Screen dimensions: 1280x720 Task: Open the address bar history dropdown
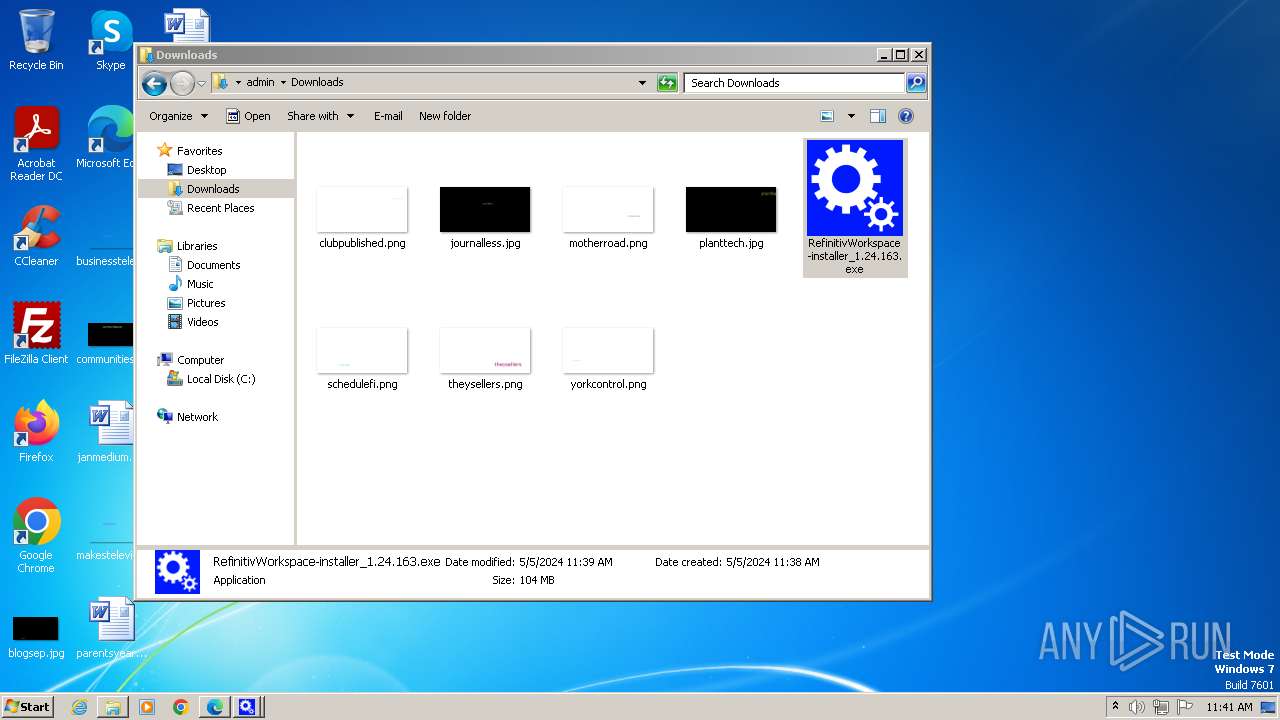click(x=642, y=83)
